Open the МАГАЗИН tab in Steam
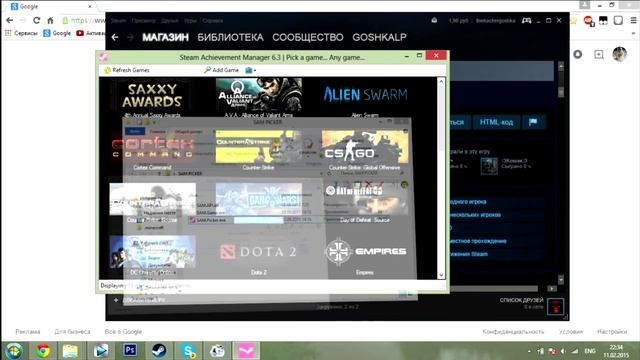The image size is (640, 360). 165,37
